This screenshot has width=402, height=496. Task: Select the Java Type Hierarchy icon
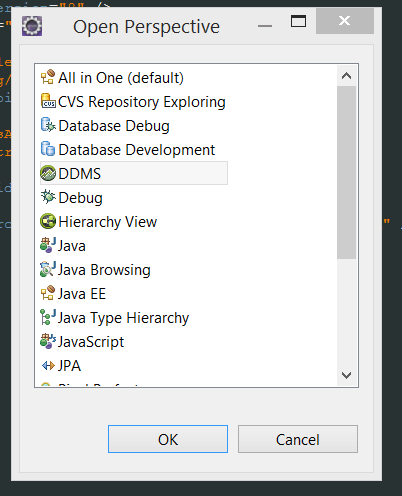click(48, 317)
